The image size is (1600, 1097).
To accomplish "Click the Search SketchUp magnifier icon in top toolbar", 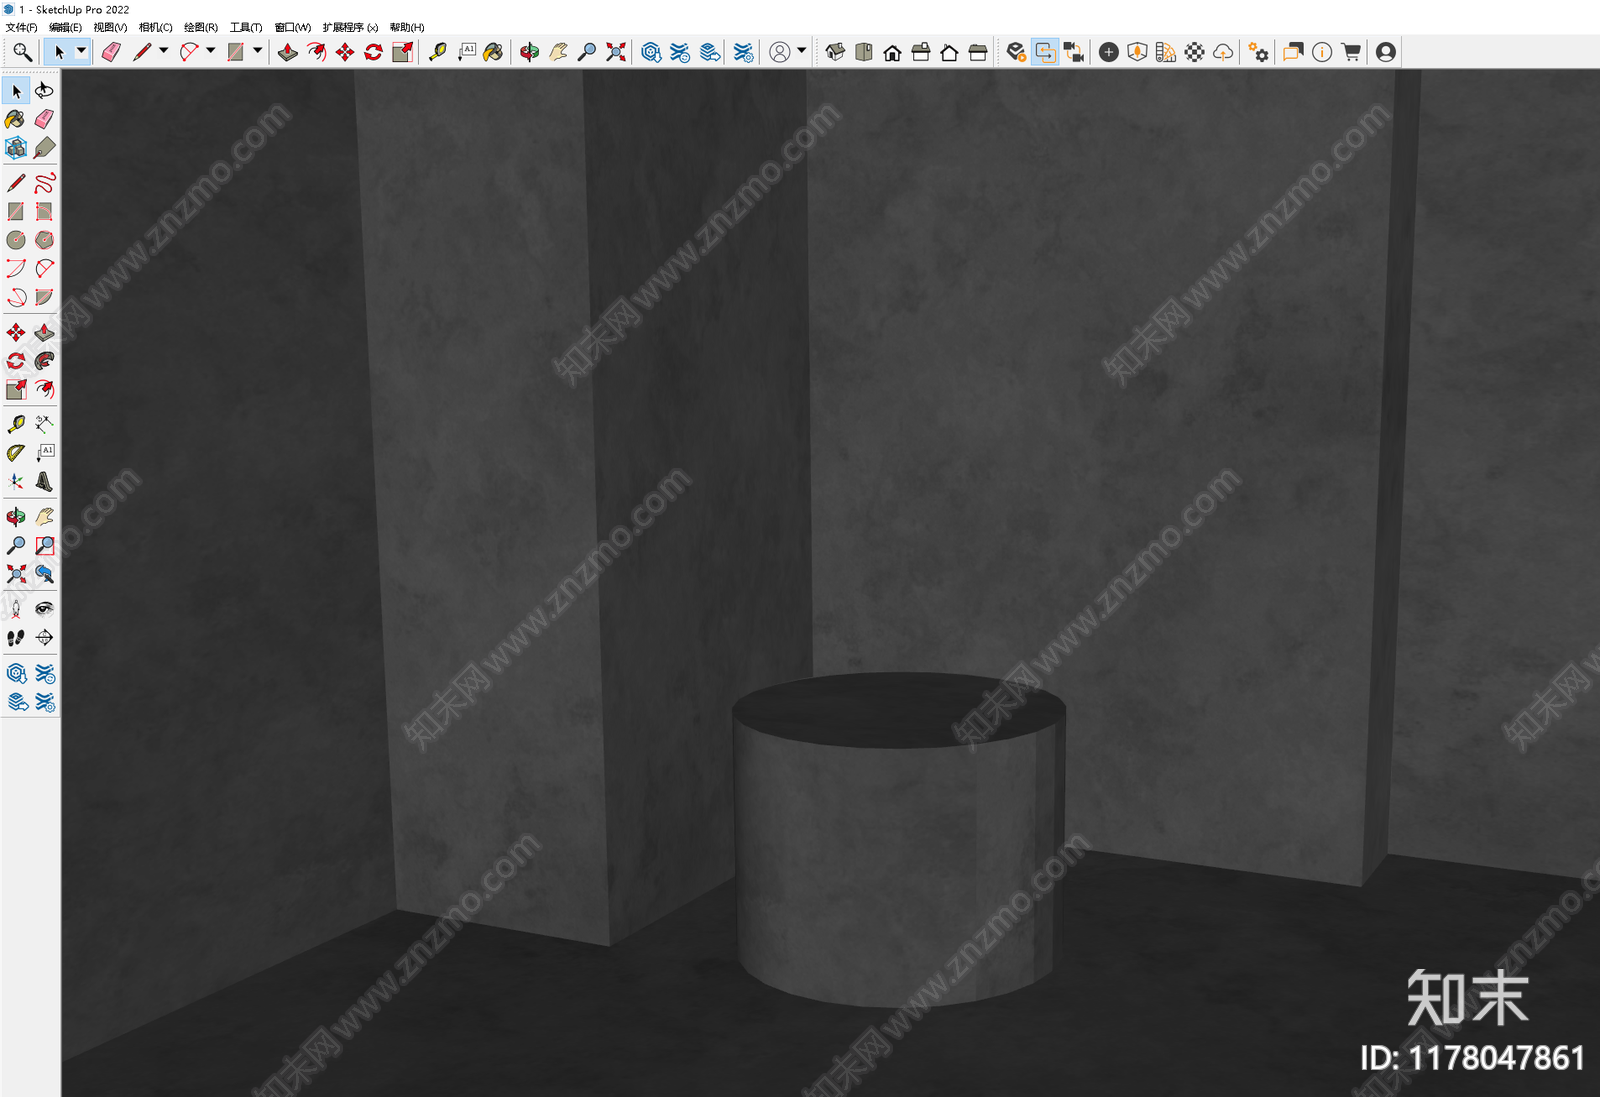I will tap(22, 52).
